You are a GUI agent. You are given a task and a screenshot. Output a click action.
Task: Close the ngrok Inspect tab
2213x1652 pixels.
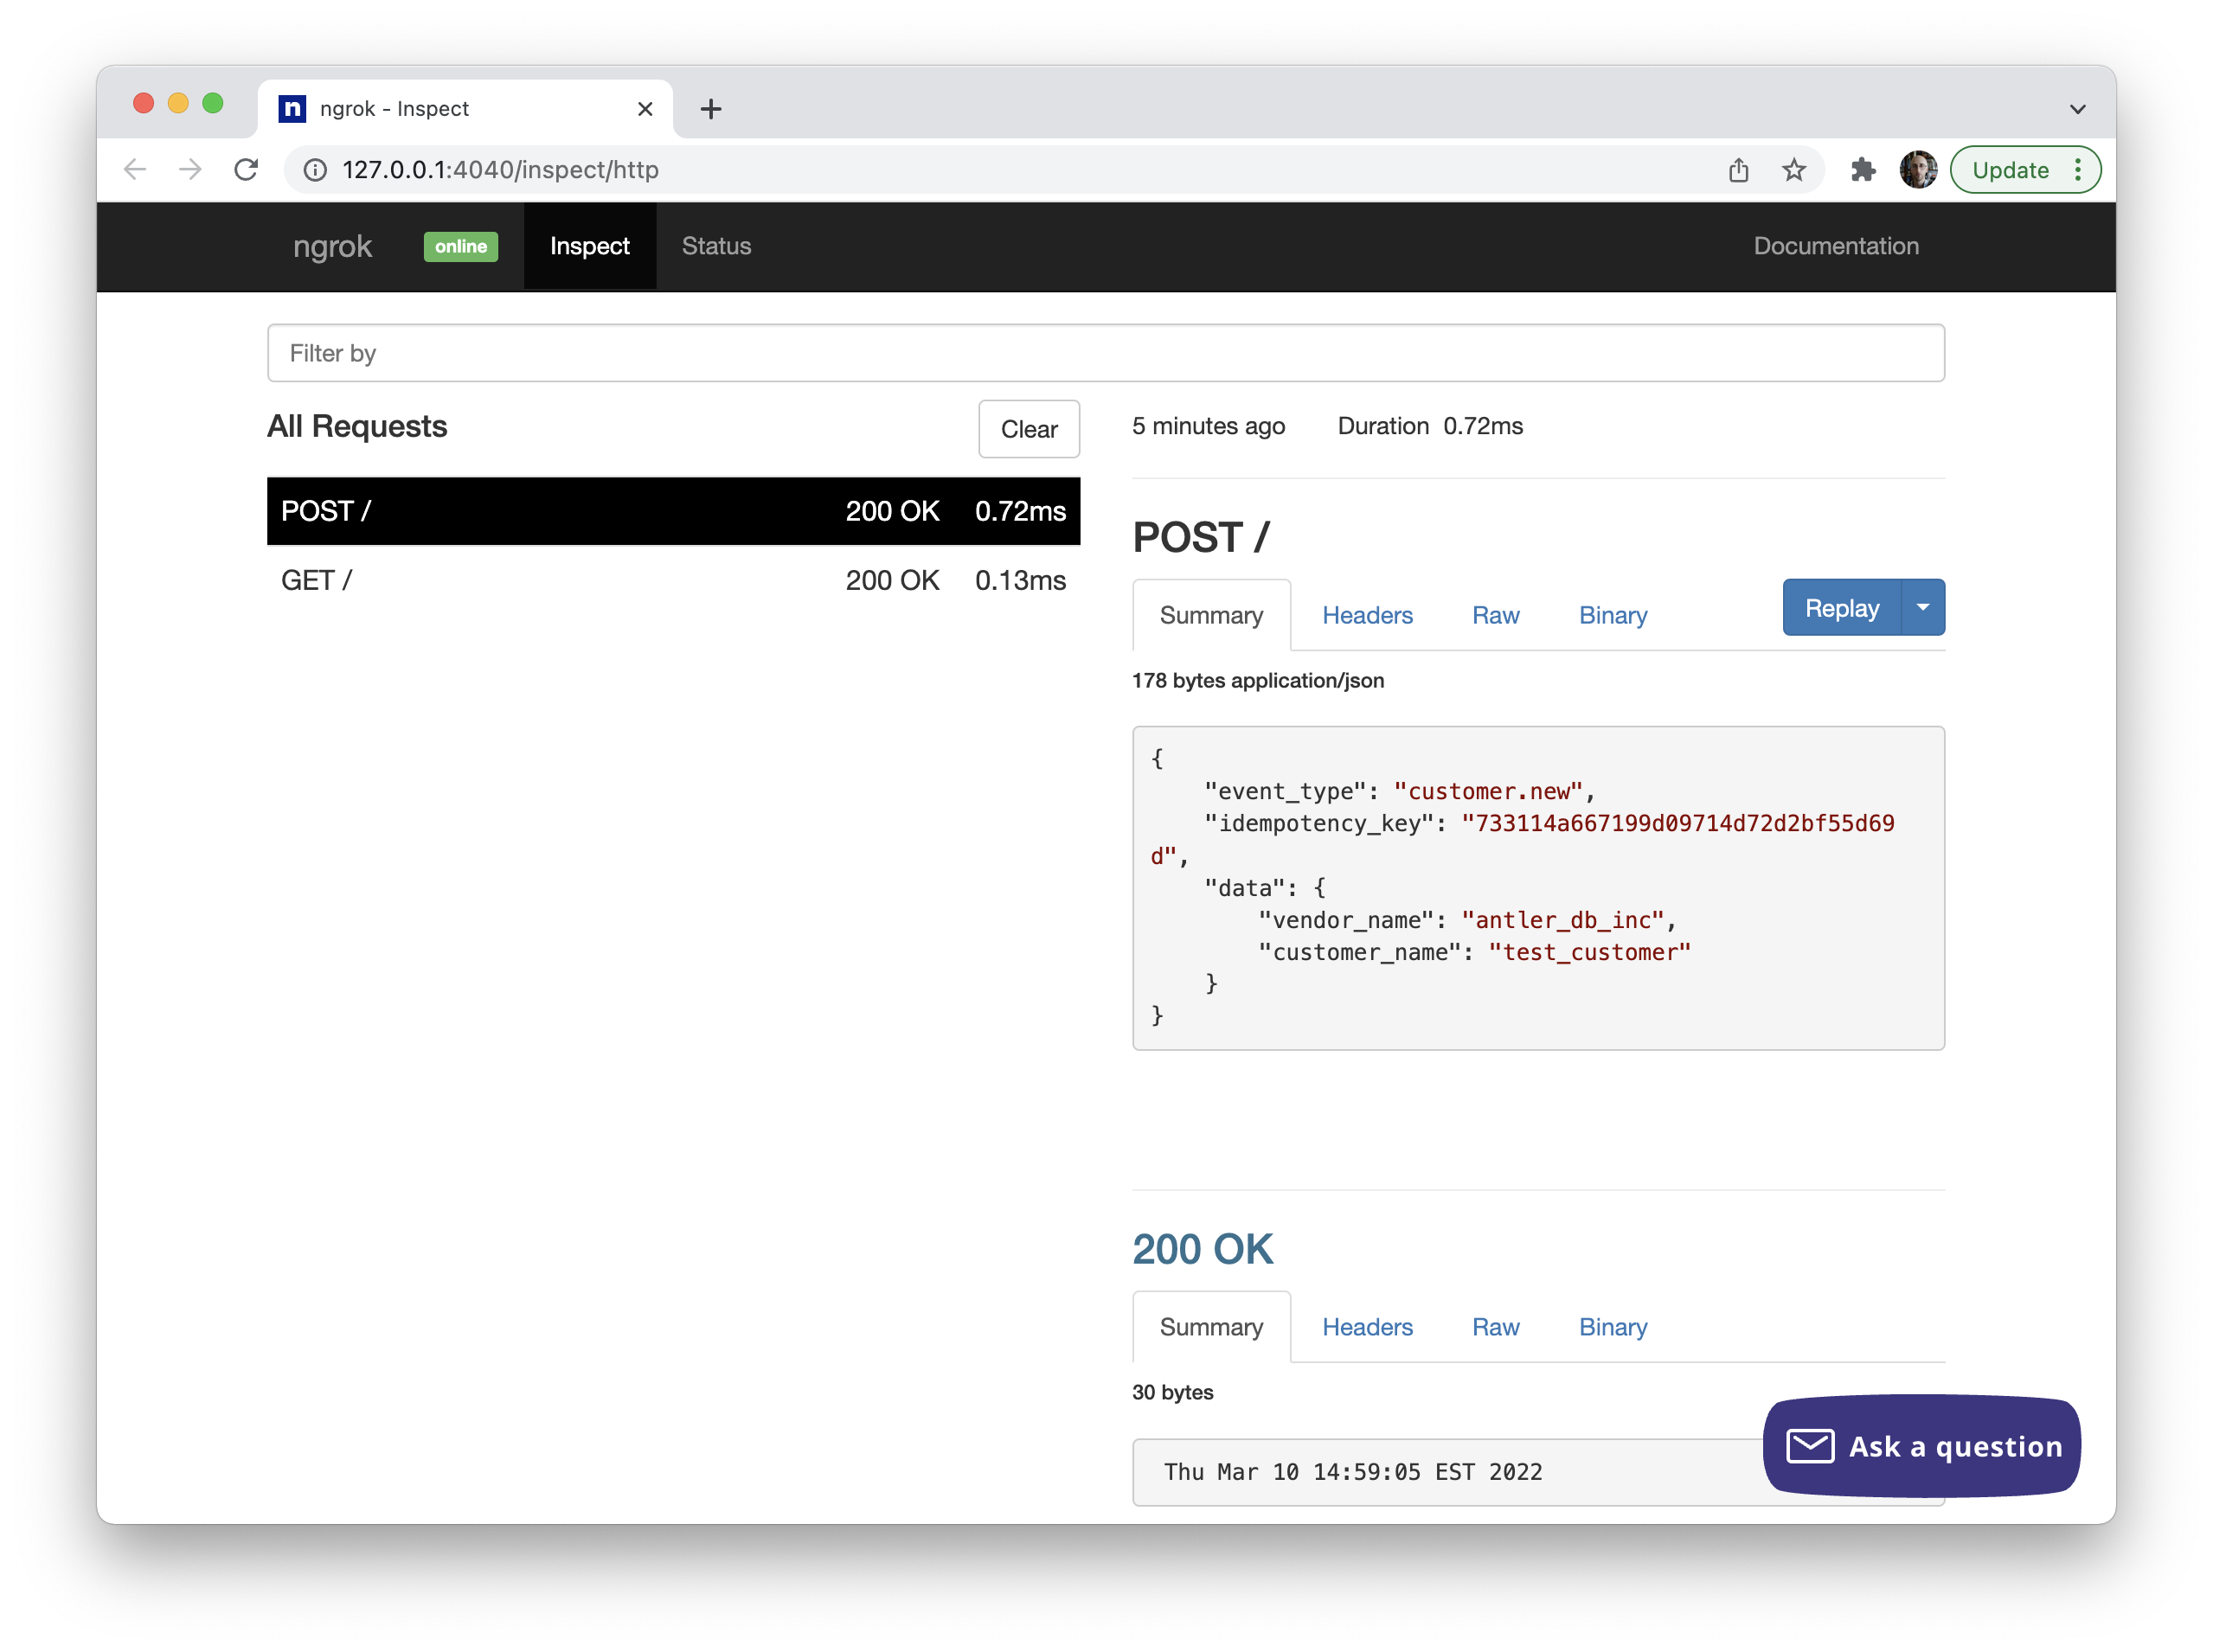pos(645,109)
